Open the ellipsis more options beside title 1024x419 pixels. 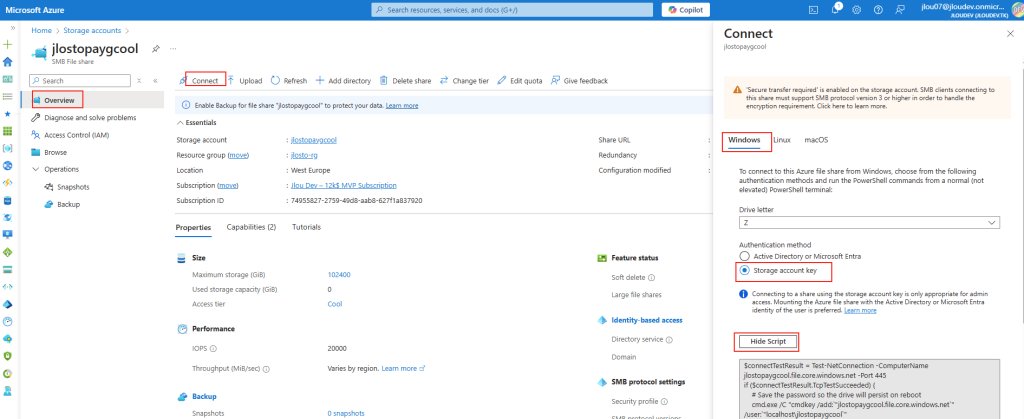coord(173,49)
